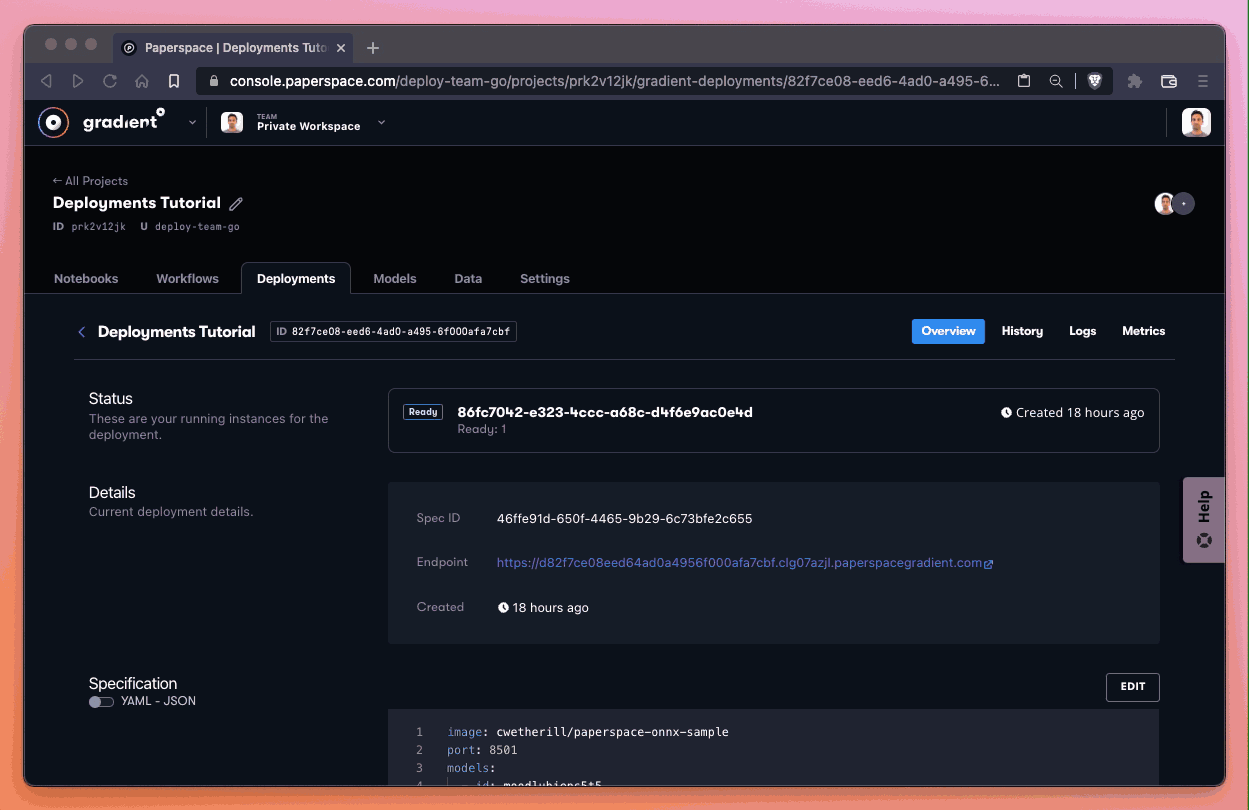Screen dimensions: 1249x810
Task: Toggle YAML - JSON specification switch
Action: click(101, 702)
